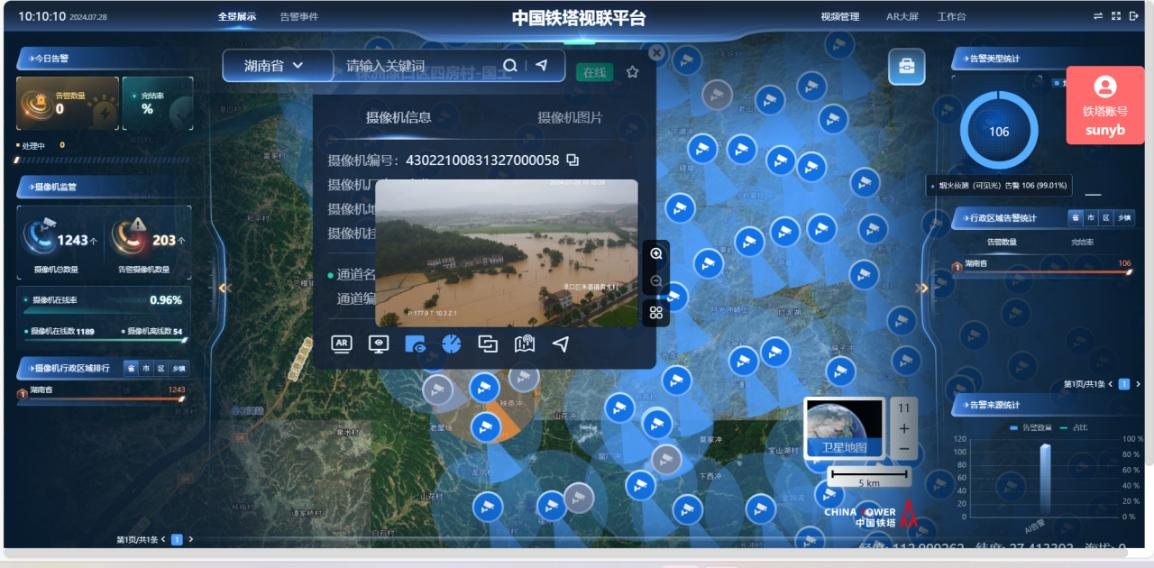1154x568 pixels.
Task: Click the fullscreen icon in top bar
Action: pos(1116,16)
